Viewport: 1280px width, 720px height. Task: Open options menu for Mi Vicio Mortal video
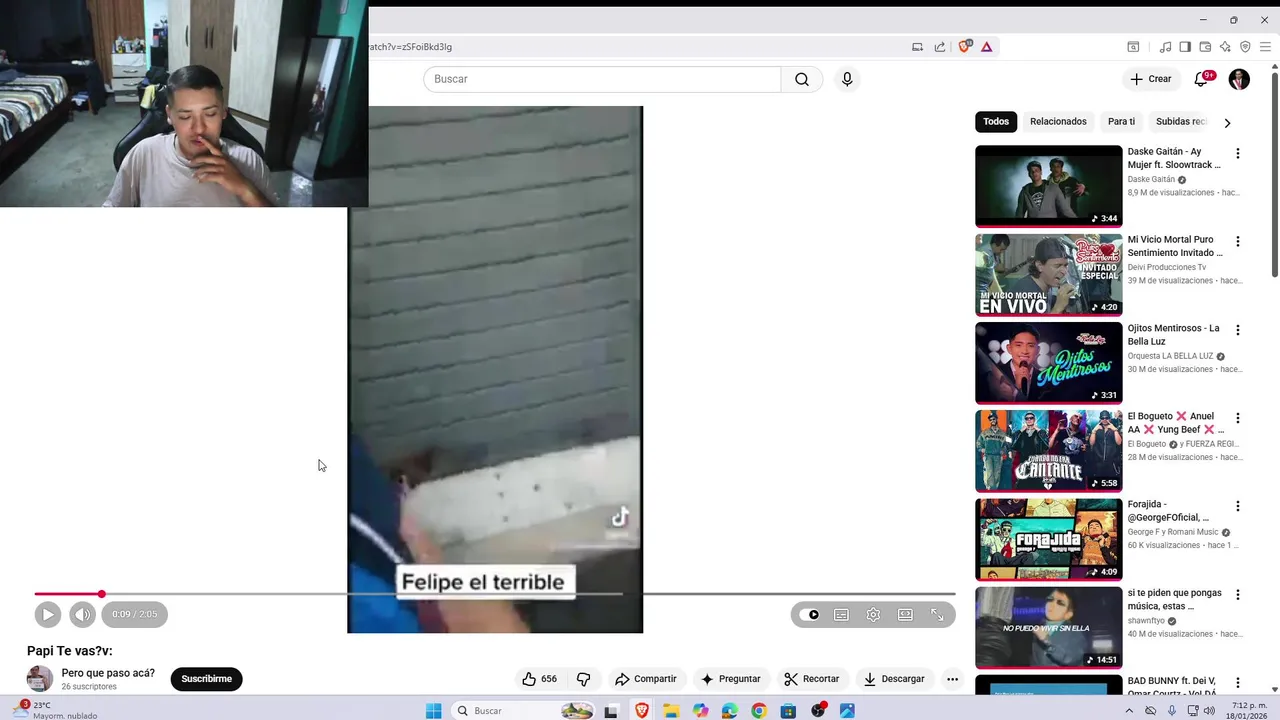click(1238, 242)
